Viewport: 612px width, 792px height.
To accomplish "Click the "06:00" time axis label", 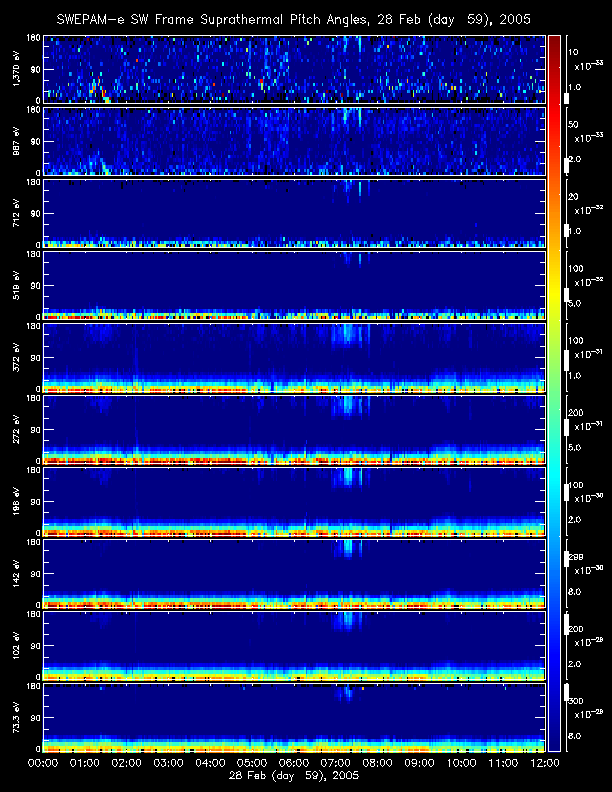I will coord(294,763).
